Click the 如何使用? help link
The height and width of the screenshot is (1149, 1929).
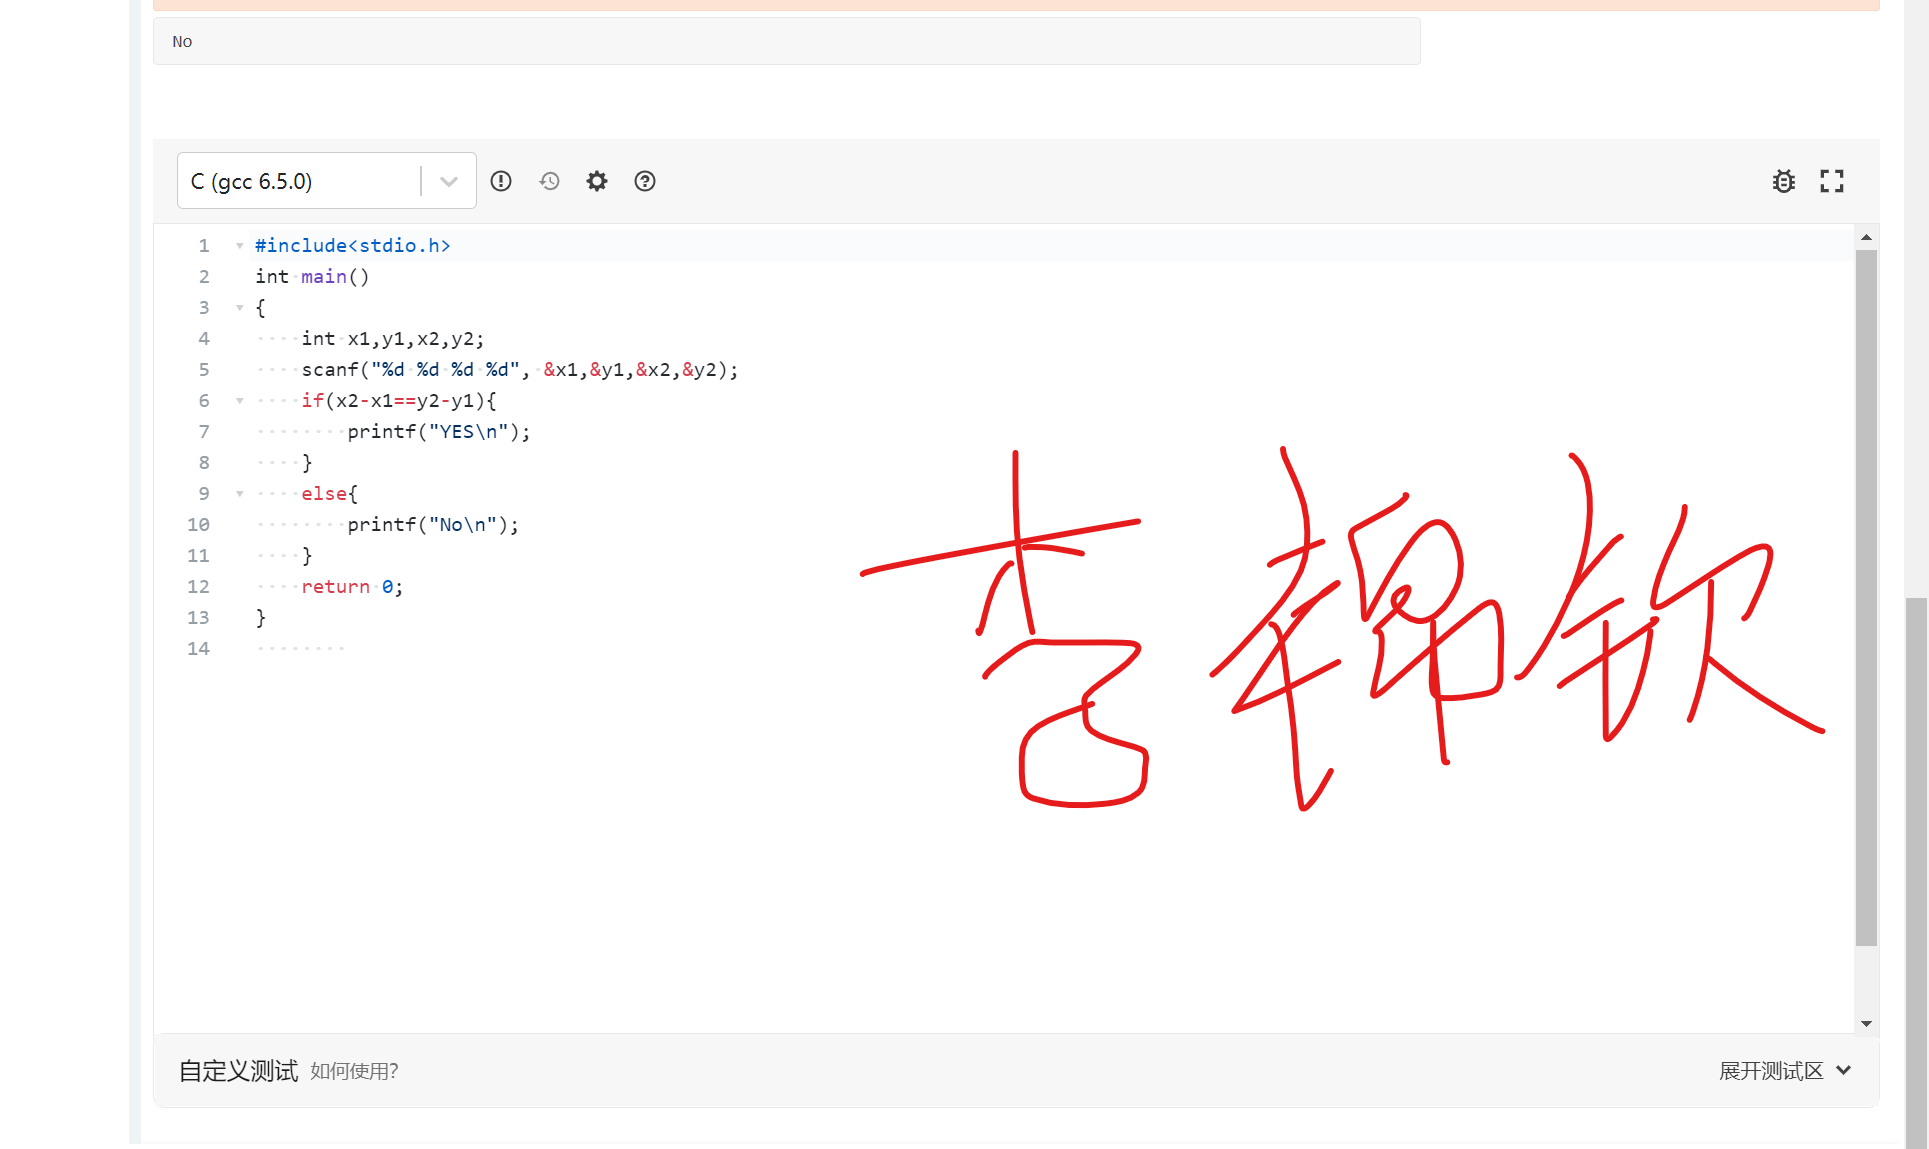pyautogui.click(x=354, y=1071)
